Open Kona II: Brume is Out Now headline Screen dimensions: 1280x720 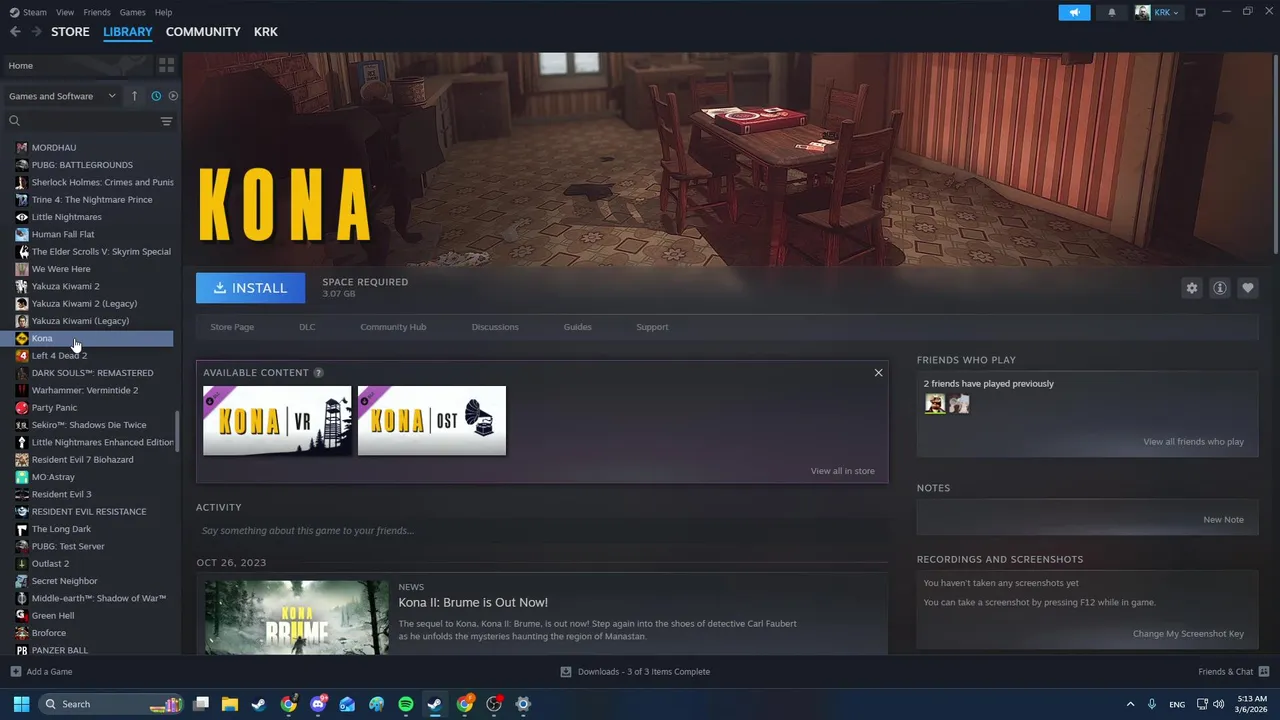click(x=473, y=603)
